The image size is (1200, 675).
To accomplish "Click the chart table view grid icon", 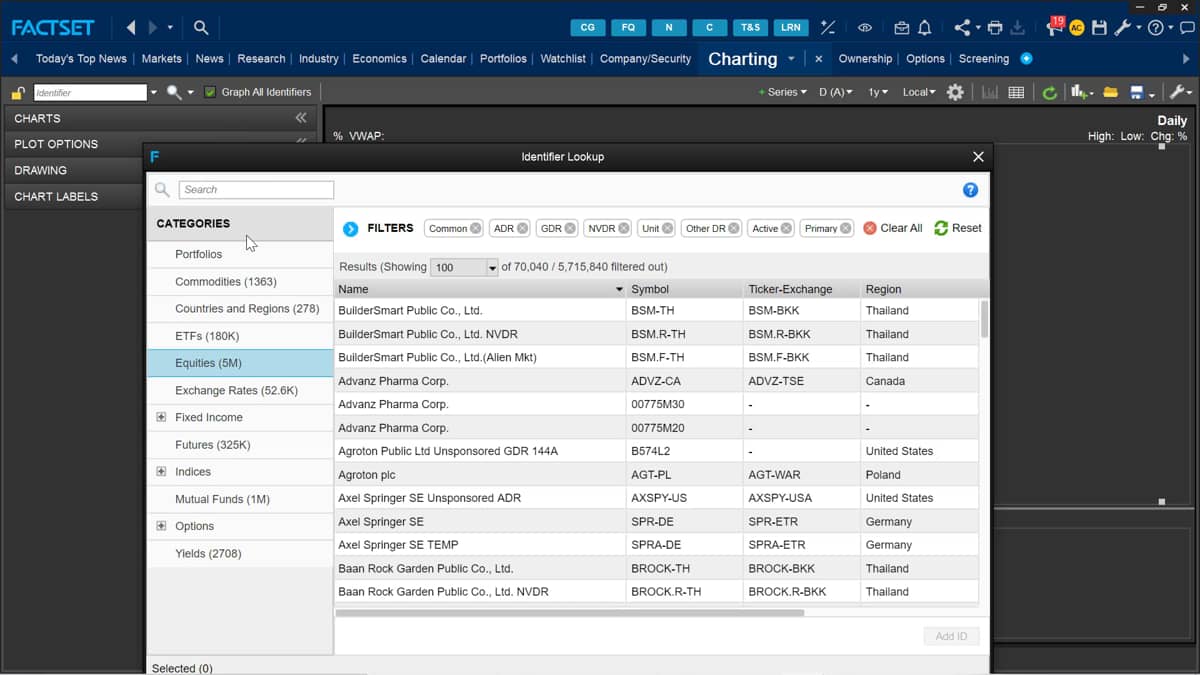I will (x=1016, y=92).
